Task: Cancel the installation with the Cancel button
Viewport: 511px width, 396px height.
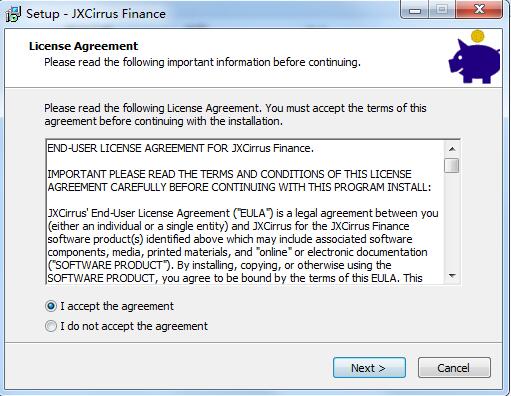Action: [454, 368]
